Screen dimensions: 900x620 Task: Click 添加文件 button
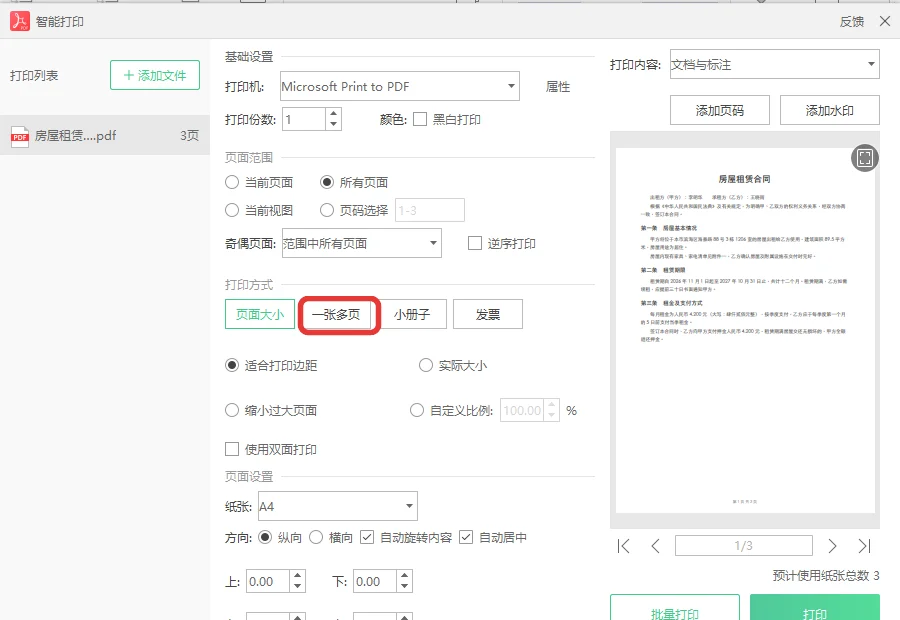click(x=155, y=75)
